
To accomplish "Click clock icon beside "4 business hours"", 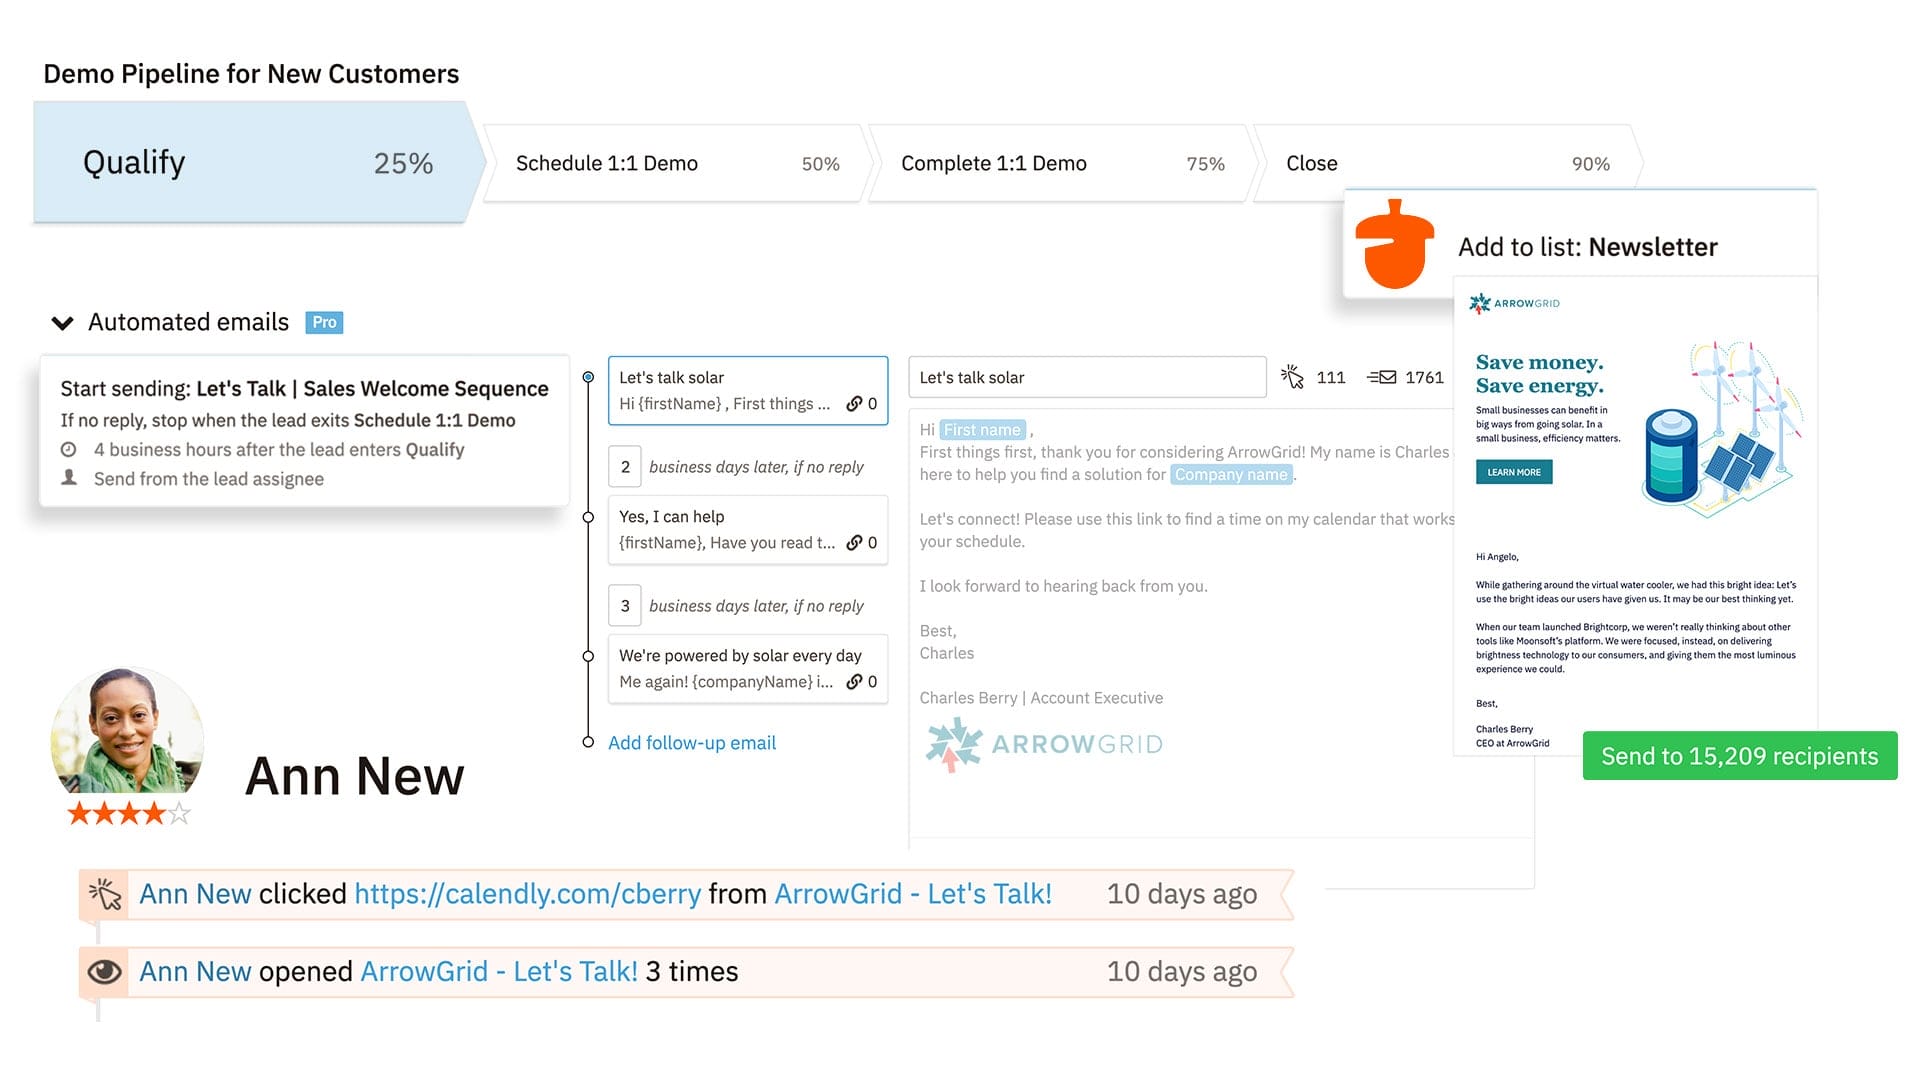I will [x=70, y=450].
